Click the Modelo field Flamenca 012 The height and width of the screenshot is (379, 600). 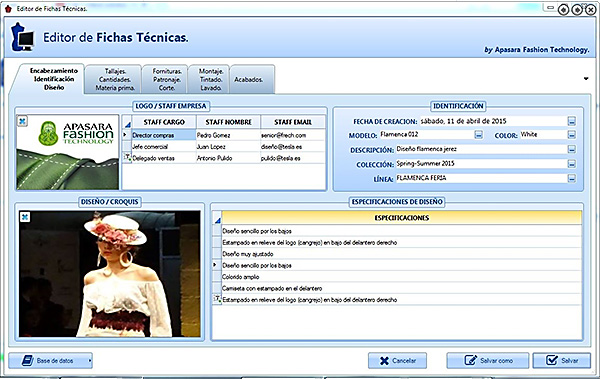426,134
